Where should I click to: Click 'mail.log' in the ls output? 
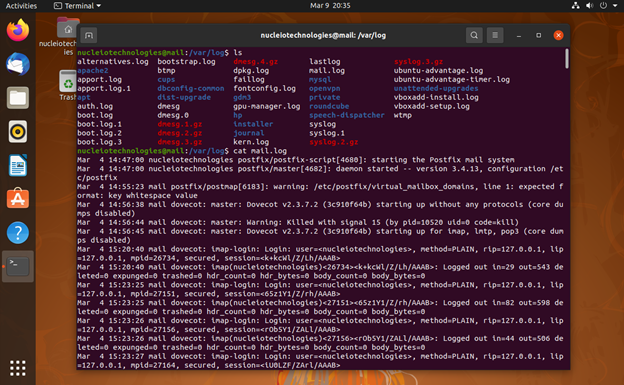pyautogui.click(x=327, y=70)
